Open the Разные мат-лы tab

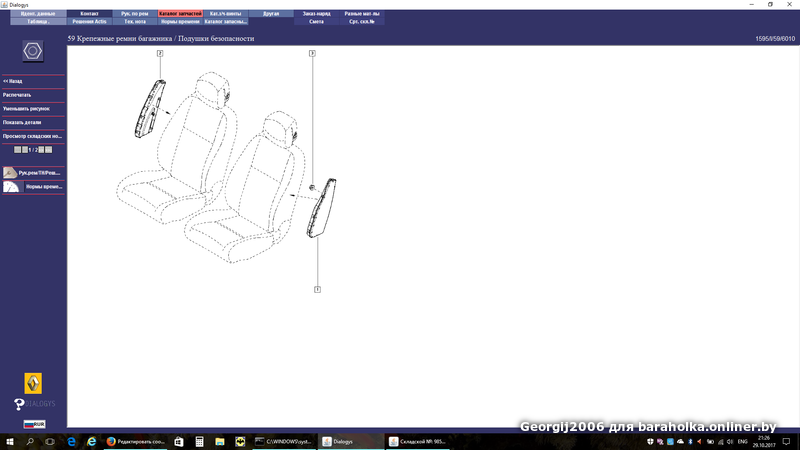(x=362, y=14)
